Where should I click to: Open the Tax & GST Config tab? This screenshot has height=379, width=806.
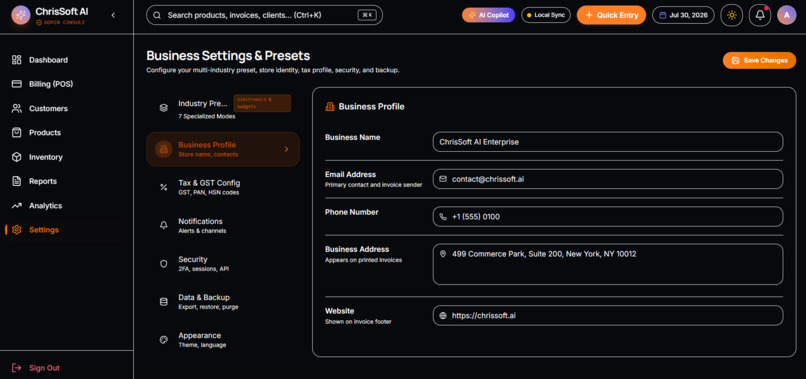223,187
